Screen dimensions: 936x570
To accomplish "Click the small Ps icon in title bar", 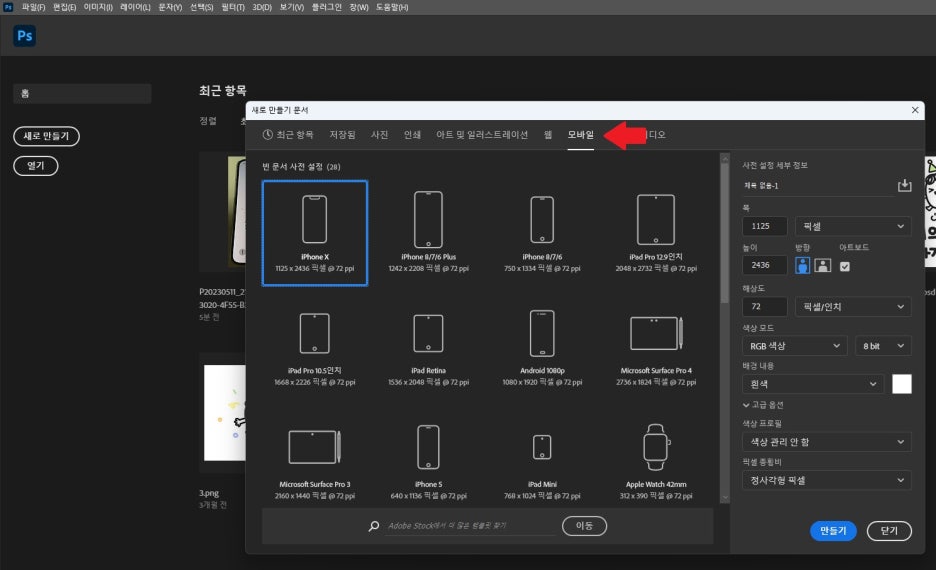I will click(8, 7).
